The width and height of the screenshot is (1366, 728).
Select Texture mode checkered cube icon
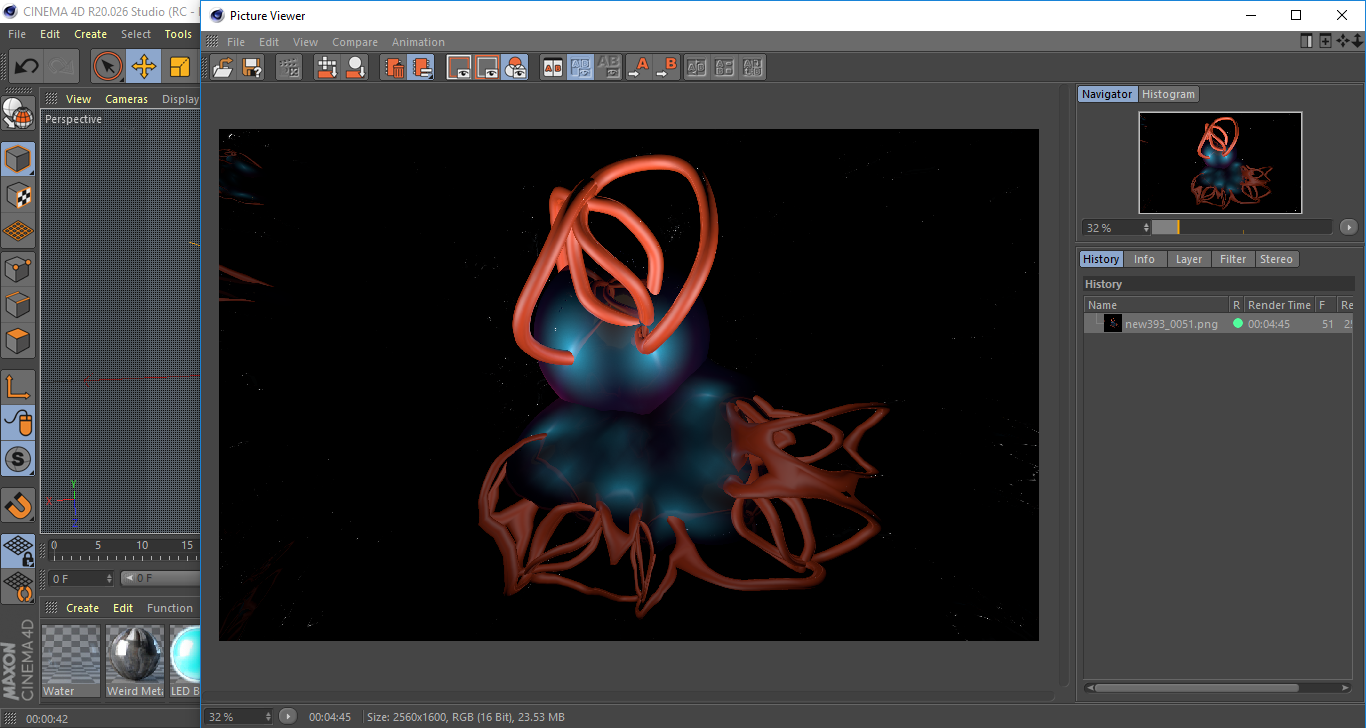[18, 195]
